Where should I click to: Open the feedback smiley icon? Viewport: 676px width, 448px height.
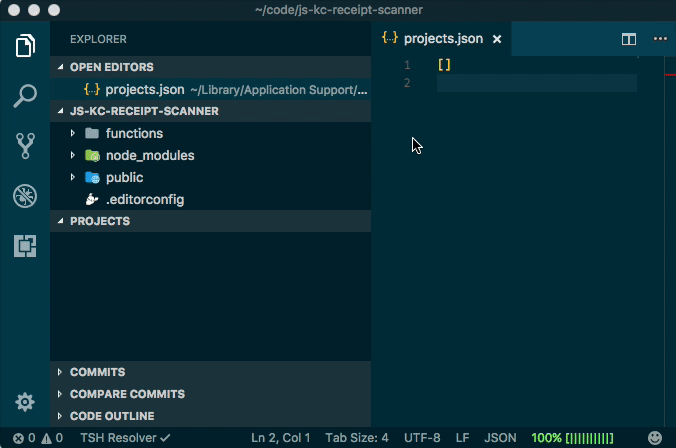pos(655,438)
